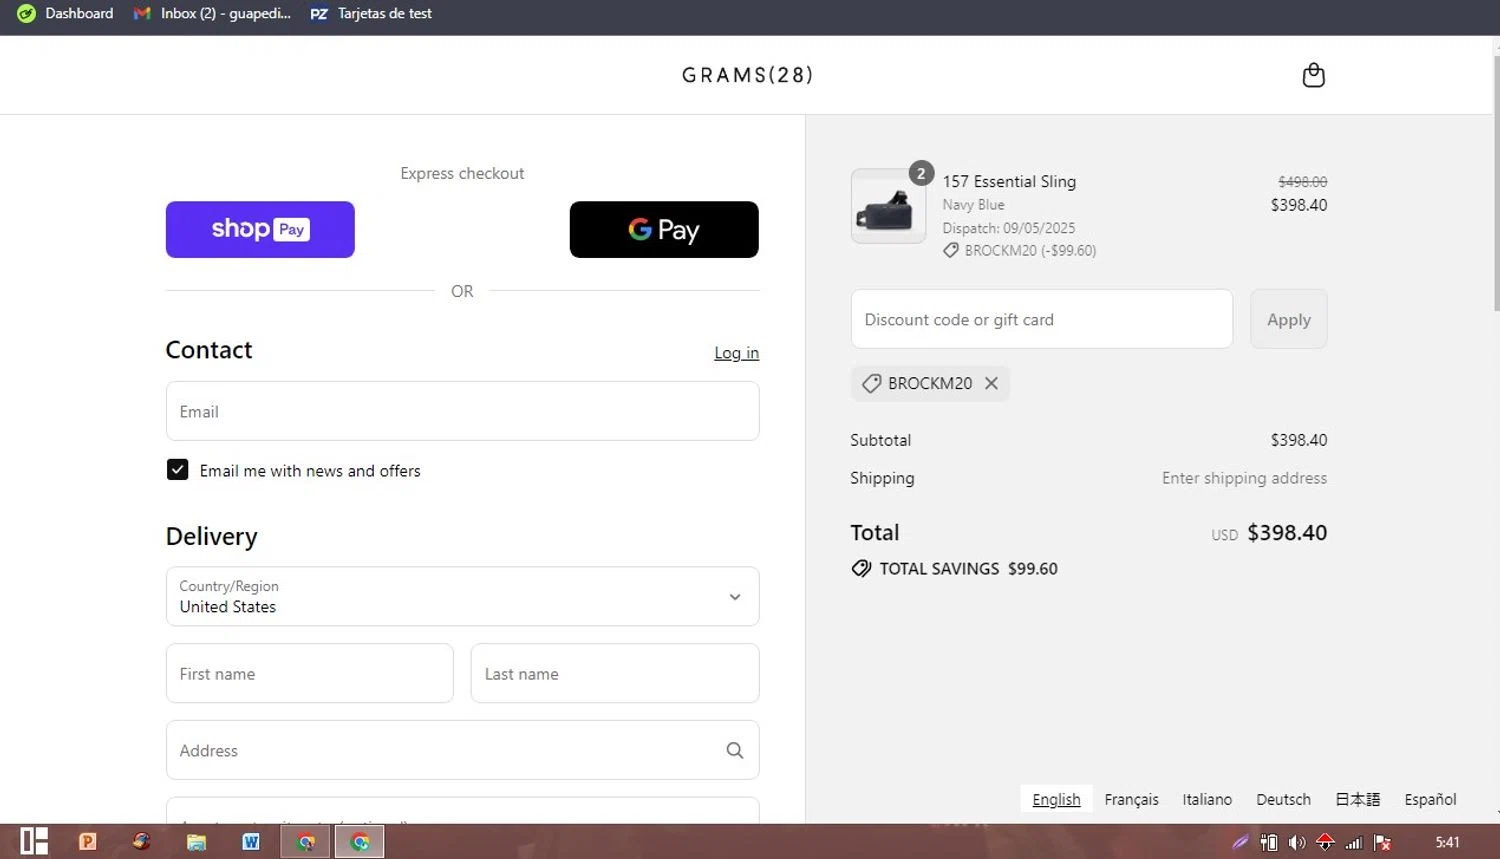Click the tag icon beside BROCKM20 (-$99.60)

951,251
